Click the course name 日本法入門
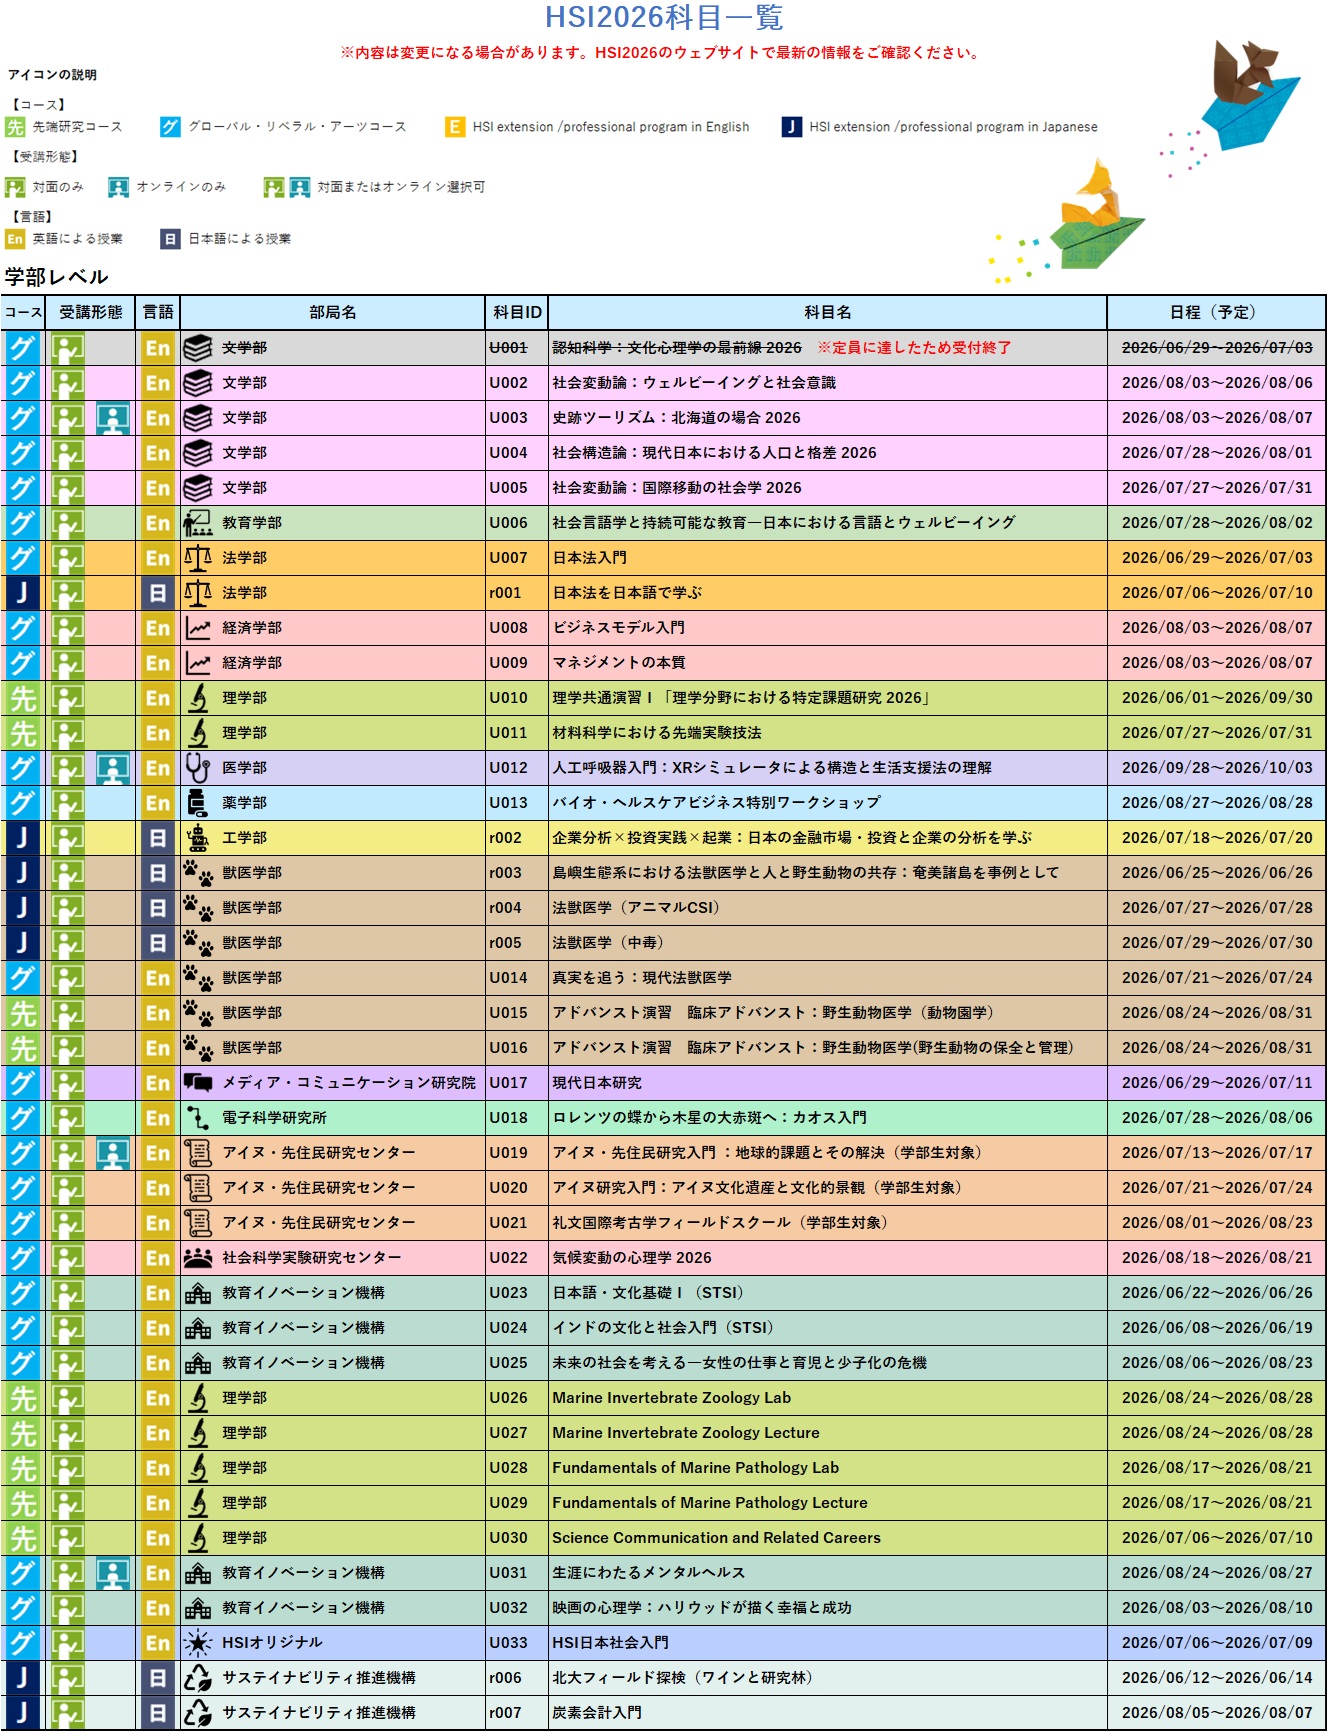1327x1731 pixels. point(590,558)
